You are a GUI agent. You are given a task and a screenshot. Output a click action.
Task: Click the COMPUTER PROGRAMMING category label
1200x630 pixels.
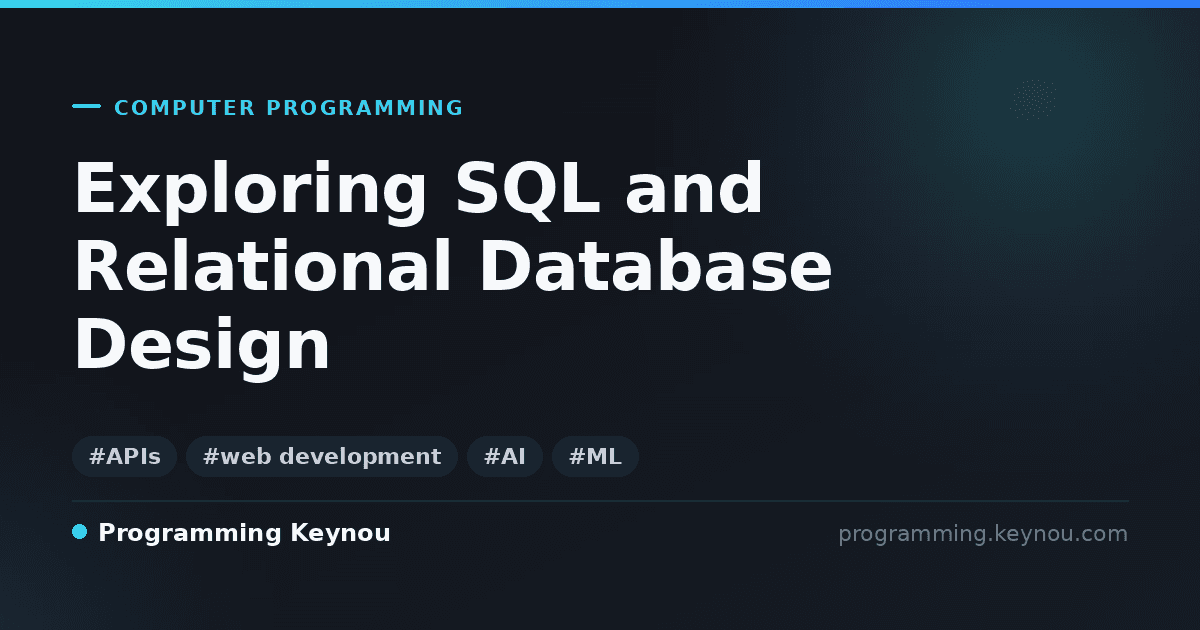click(x=289, y=108)
